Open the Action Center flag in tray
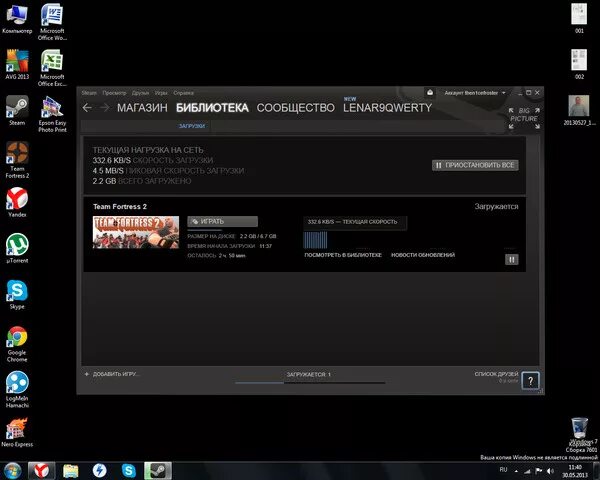The height and width of the screenshot is (480, 600). (538, 471)
